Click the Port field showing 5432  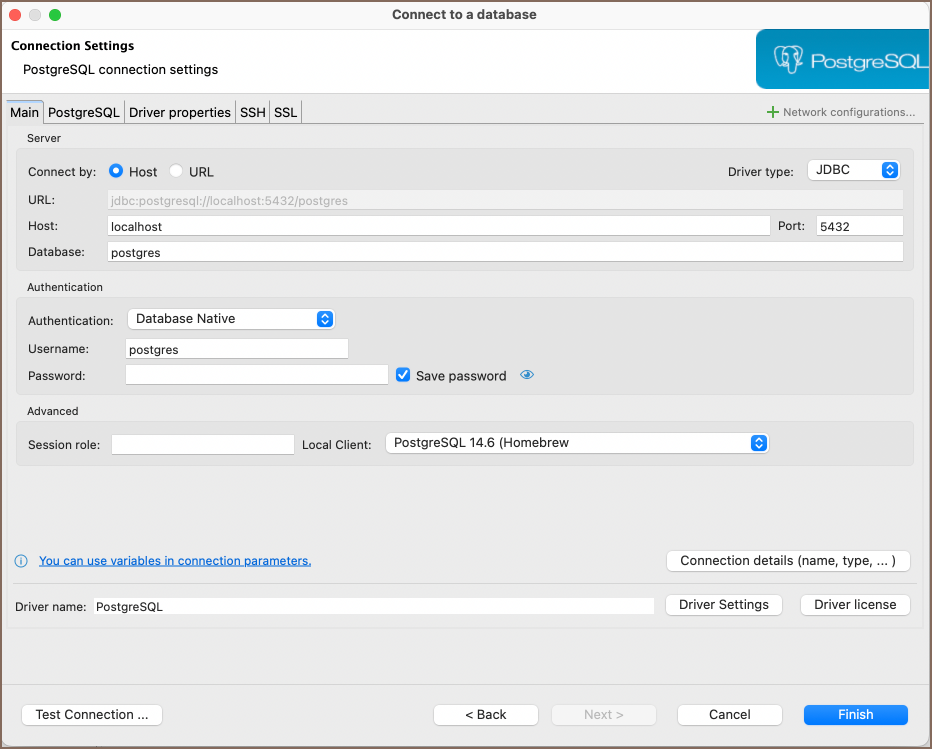(859, 226)
